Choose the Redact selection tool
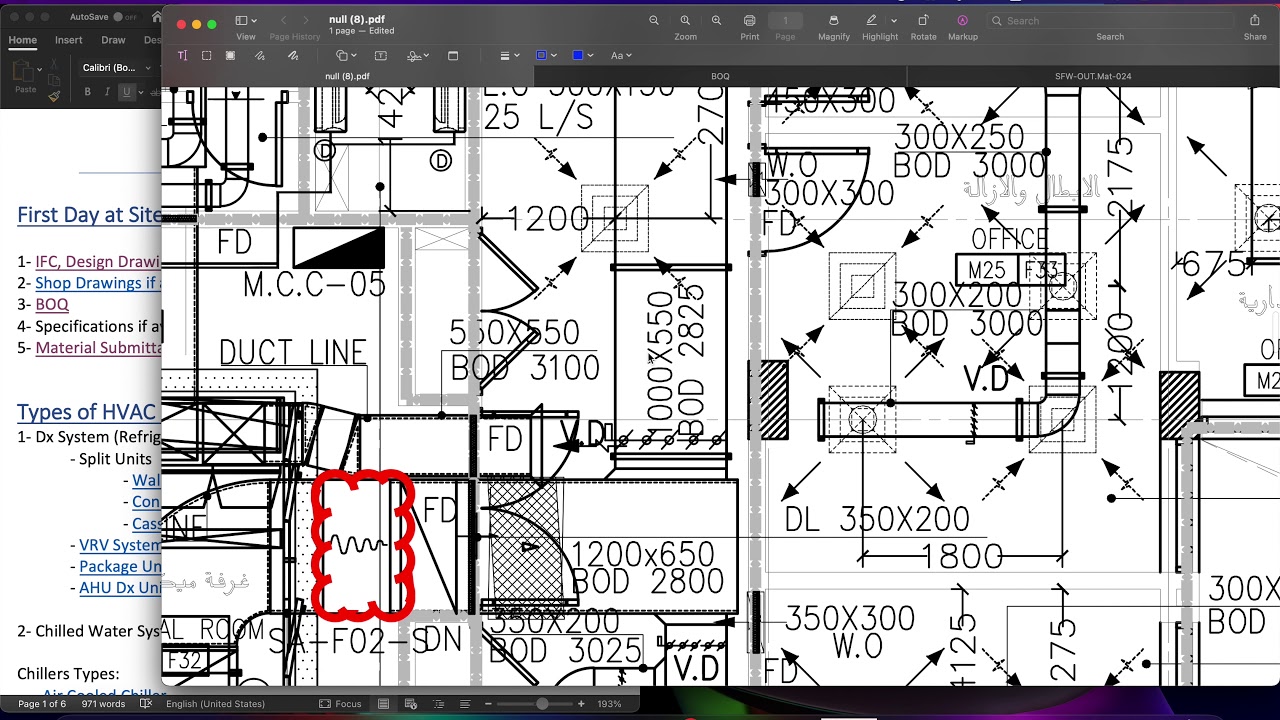Viewport: 1280px width, 720px height. point(230,56)
